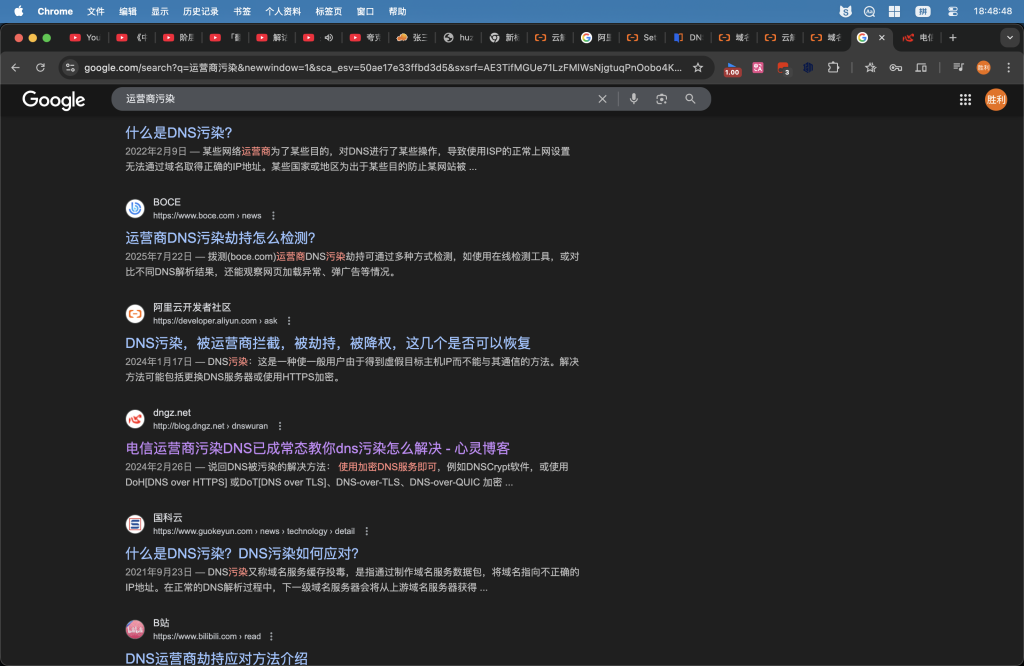Expand the tab search dropdown arrow
The width and height of the screenshot is (1024, 666).
point(1008,38)
